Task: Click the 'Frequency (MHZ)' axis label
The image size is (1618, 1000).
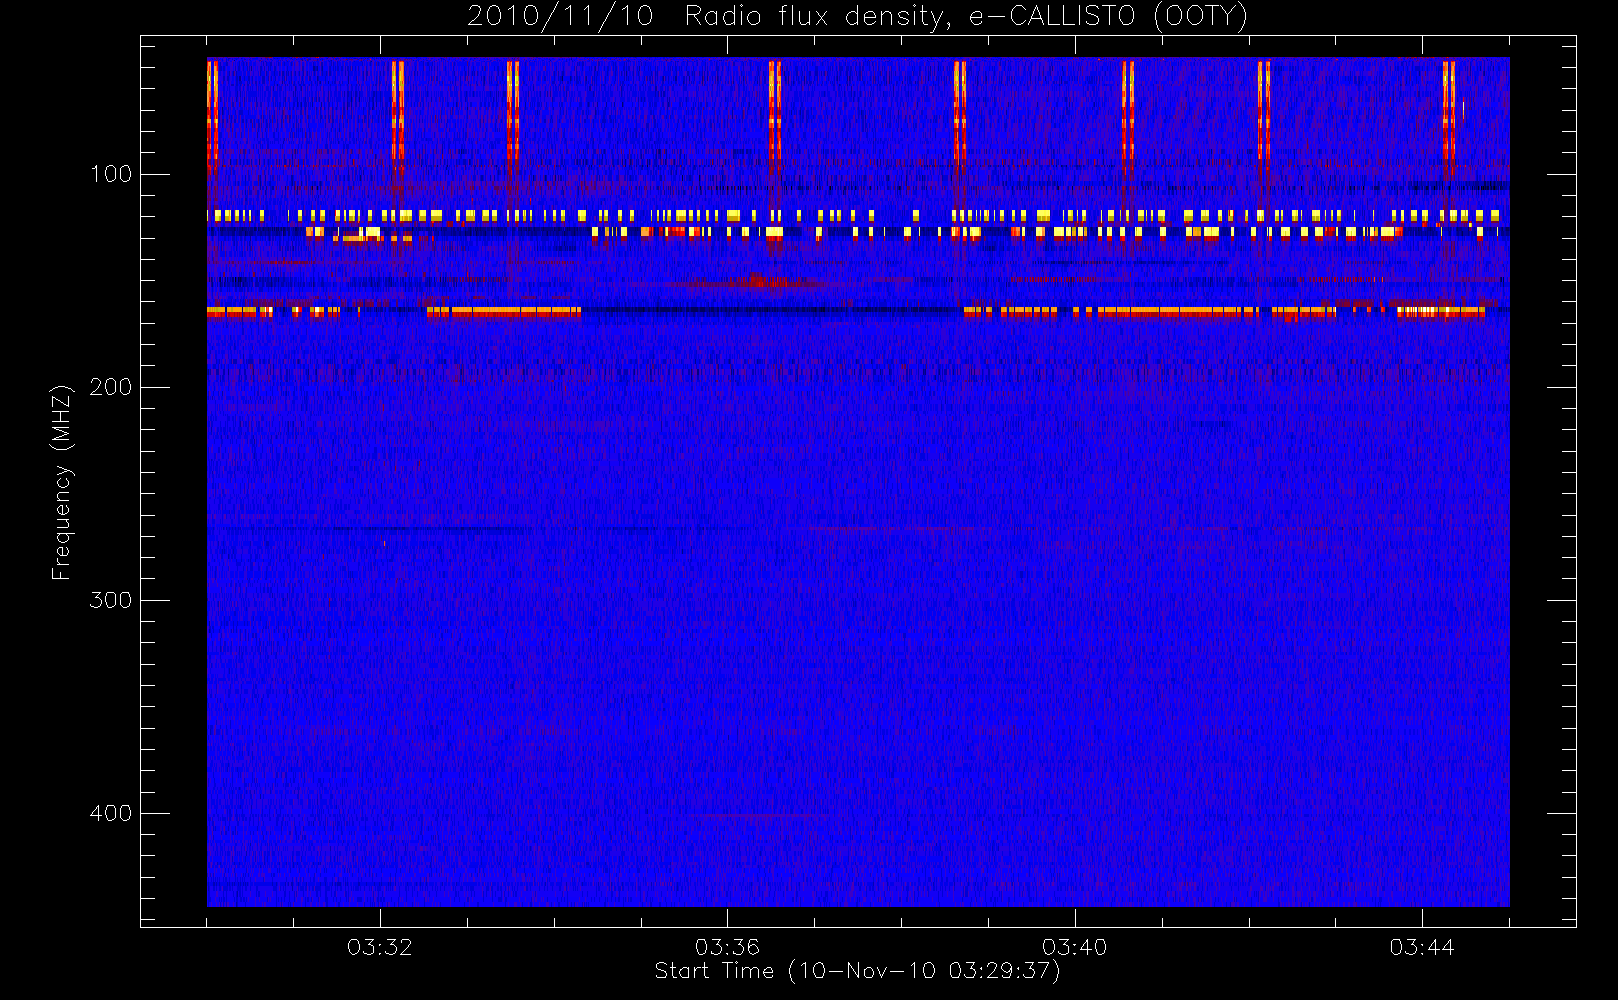Action: click(x=62, y=482)
